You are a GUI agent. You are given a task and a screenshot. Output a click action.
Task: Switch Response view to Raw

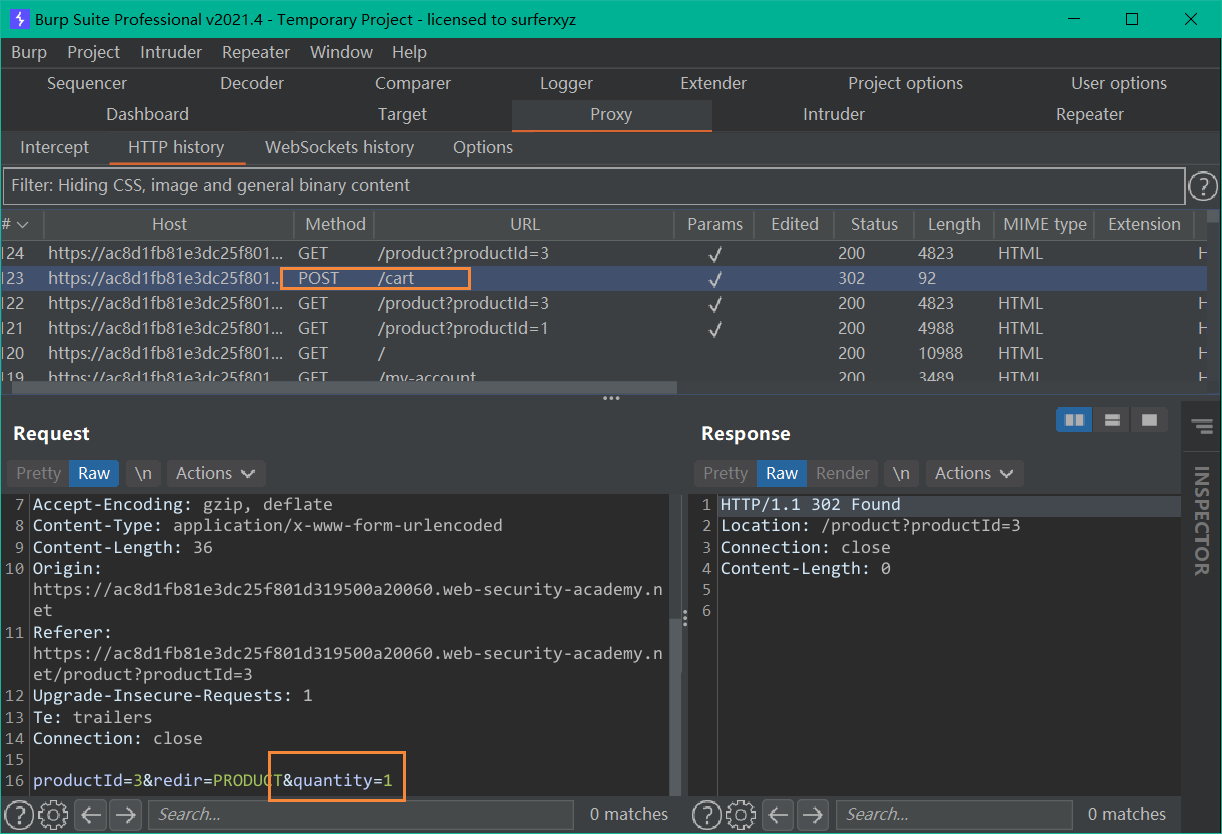pyautogui.click(x=782, y=473)
